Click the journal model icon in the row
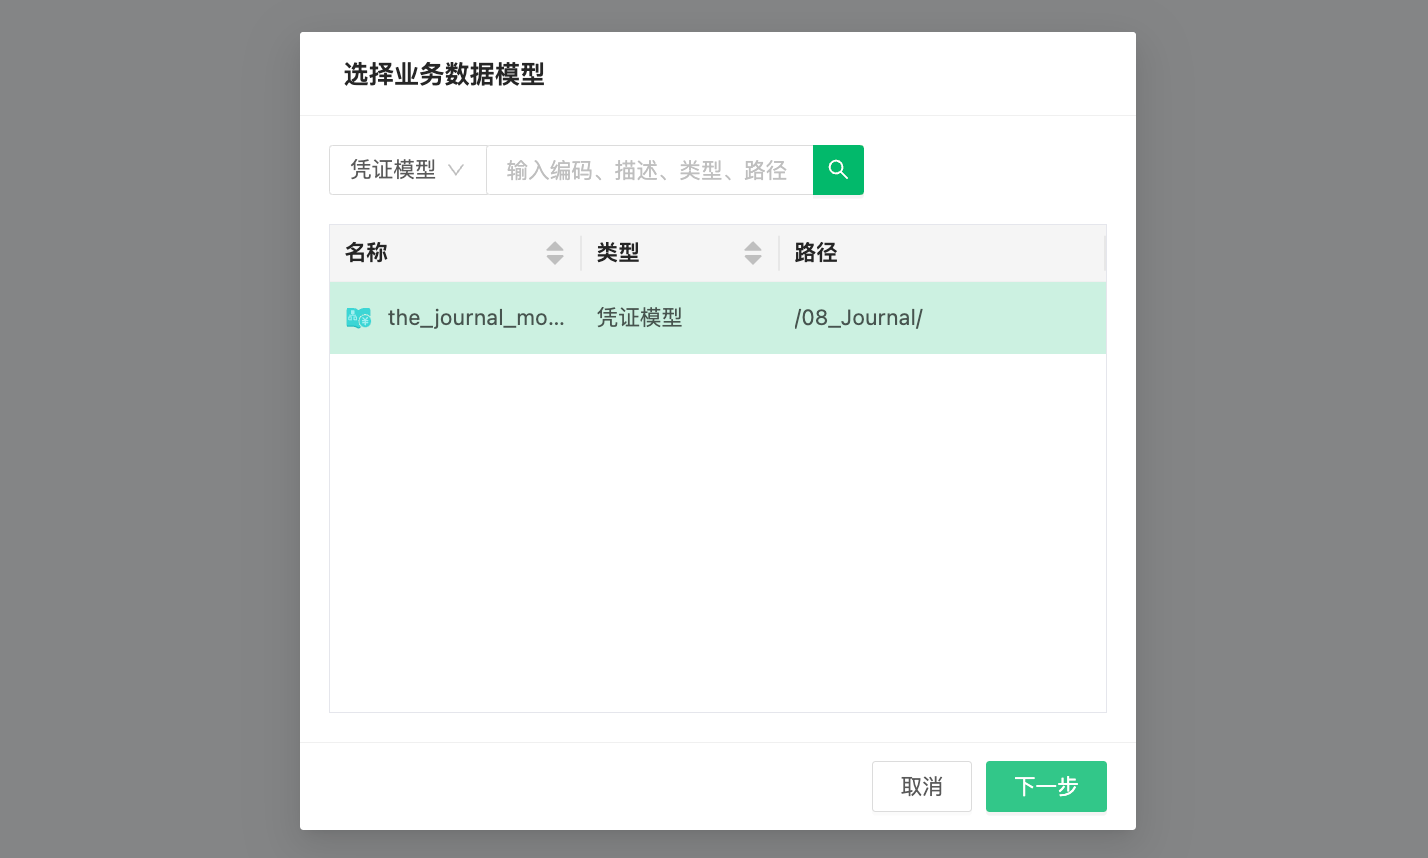The width and height of the screenshot is (1428, 858). coord(358,318)
